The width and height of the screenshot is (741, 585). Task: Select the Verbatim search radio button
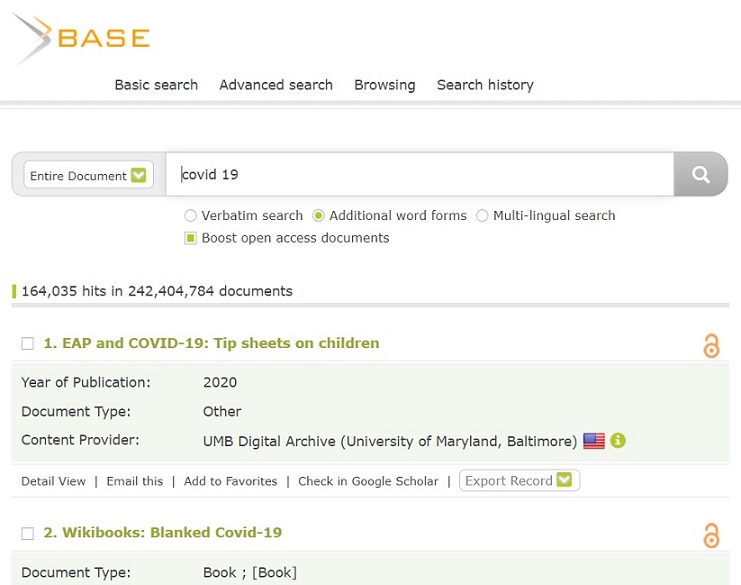point(191,216)
